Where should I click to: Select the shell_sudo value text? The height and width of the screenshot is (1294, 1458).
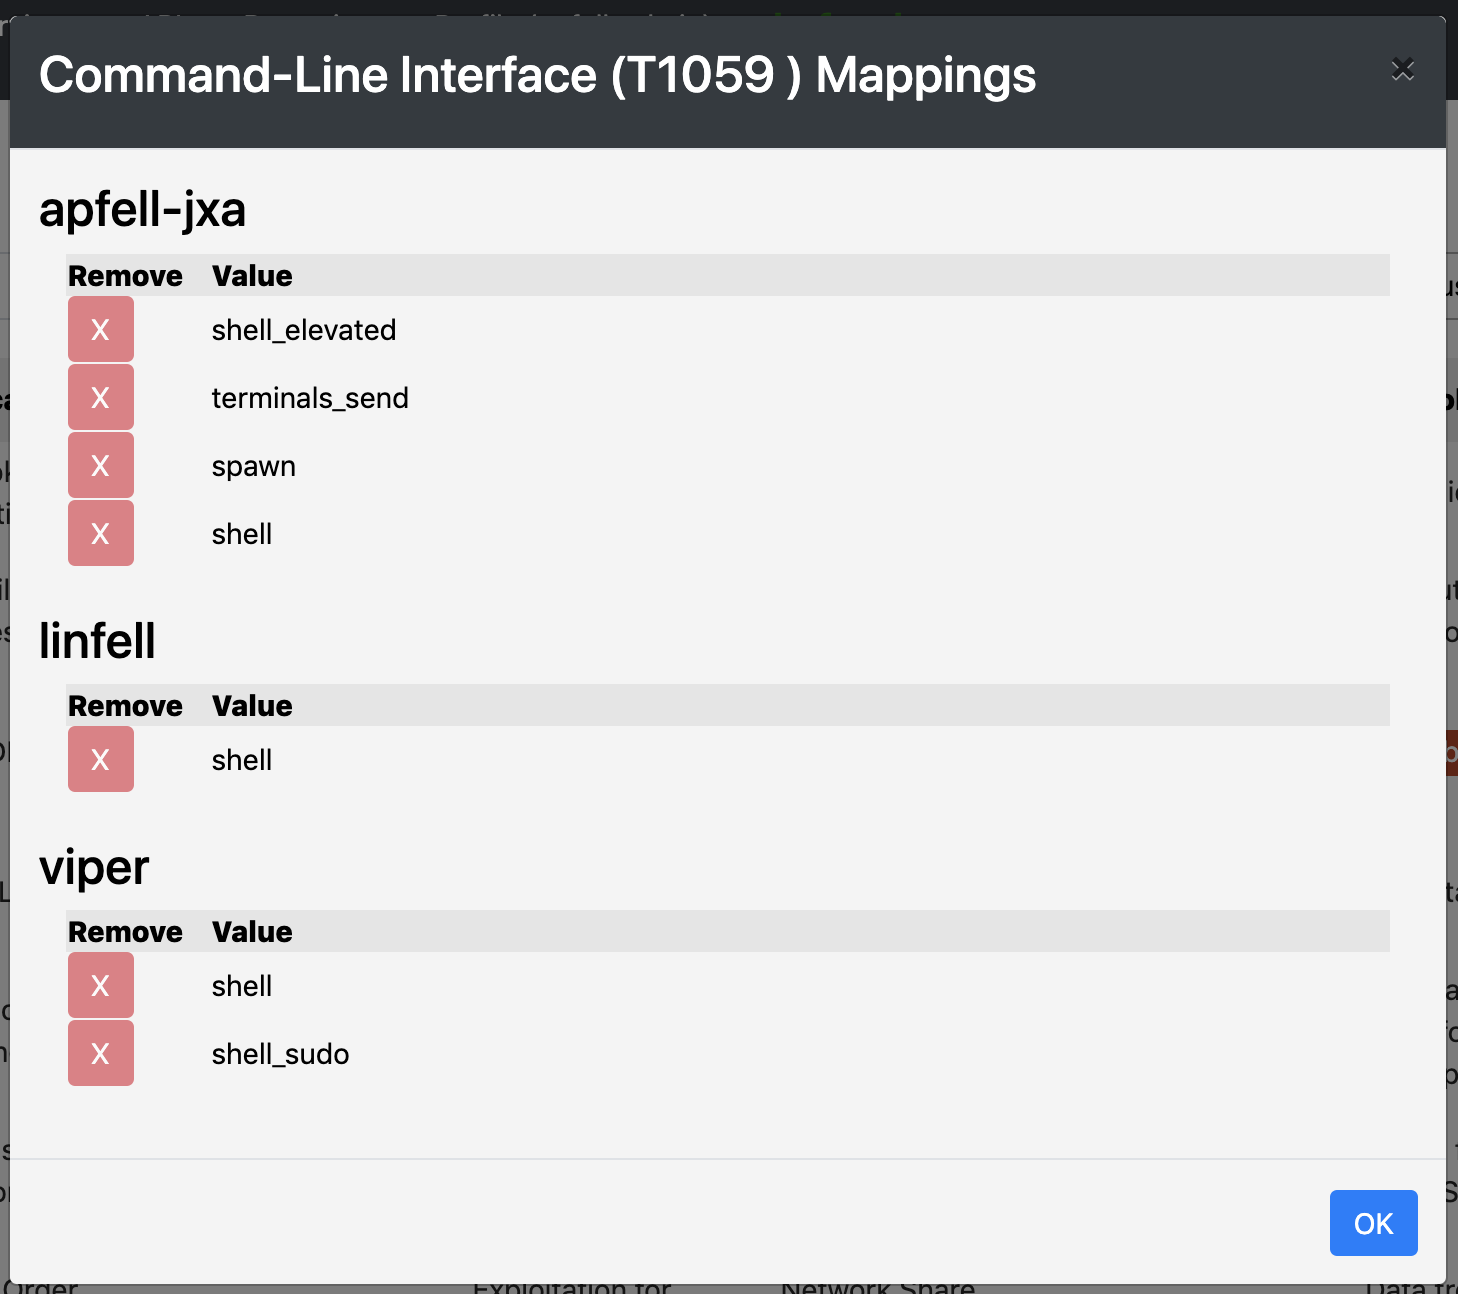pyautogui.click(x=280, y=1054)
